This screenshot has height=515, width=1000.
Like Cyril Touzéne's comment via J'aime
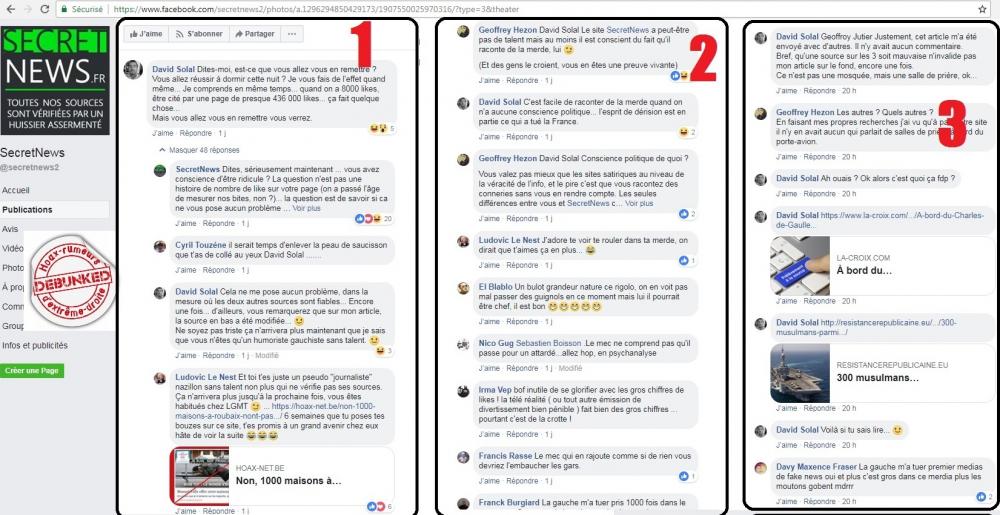click(x=186, y=270)
